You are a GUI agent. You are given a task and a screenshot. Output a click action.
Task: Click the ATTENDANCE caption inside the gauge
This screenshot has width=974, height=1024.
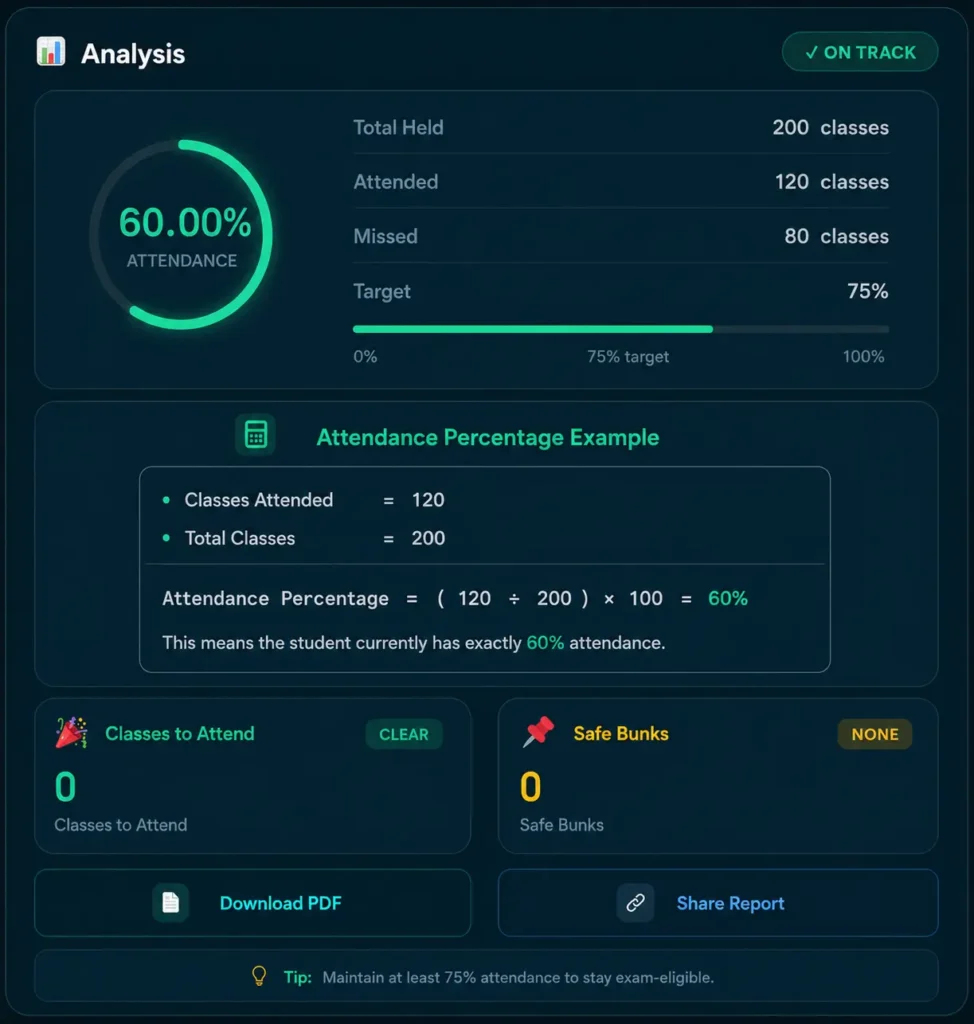click(x=182, y=261)
